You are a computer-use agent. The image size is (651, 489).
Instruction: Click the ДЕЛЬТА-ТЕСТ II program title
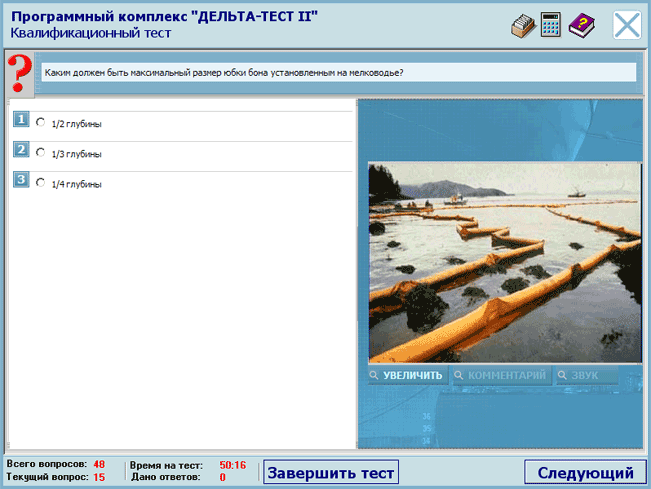coord(164,17)
